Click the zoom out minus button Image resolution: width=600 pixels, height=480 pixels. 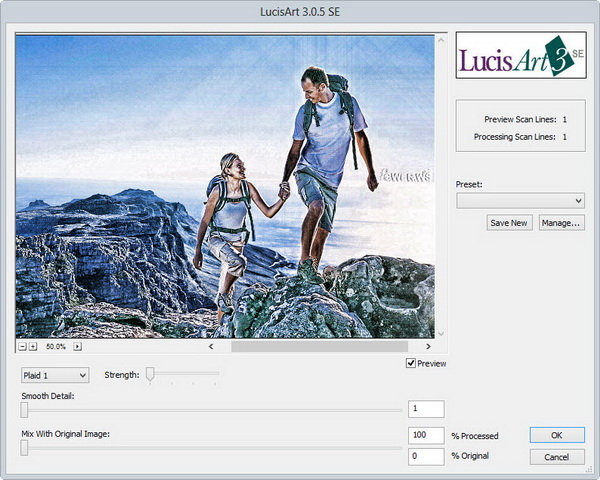(21, 346)
